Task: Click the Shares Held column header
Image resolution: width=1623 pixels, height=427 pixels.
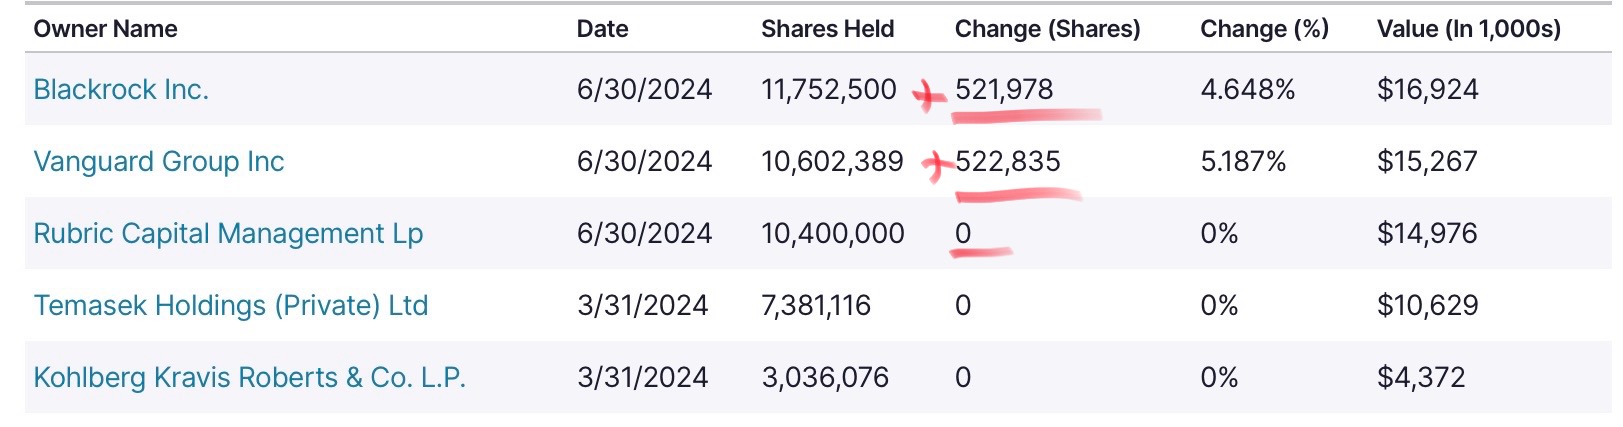Action: tap(827, 29)
